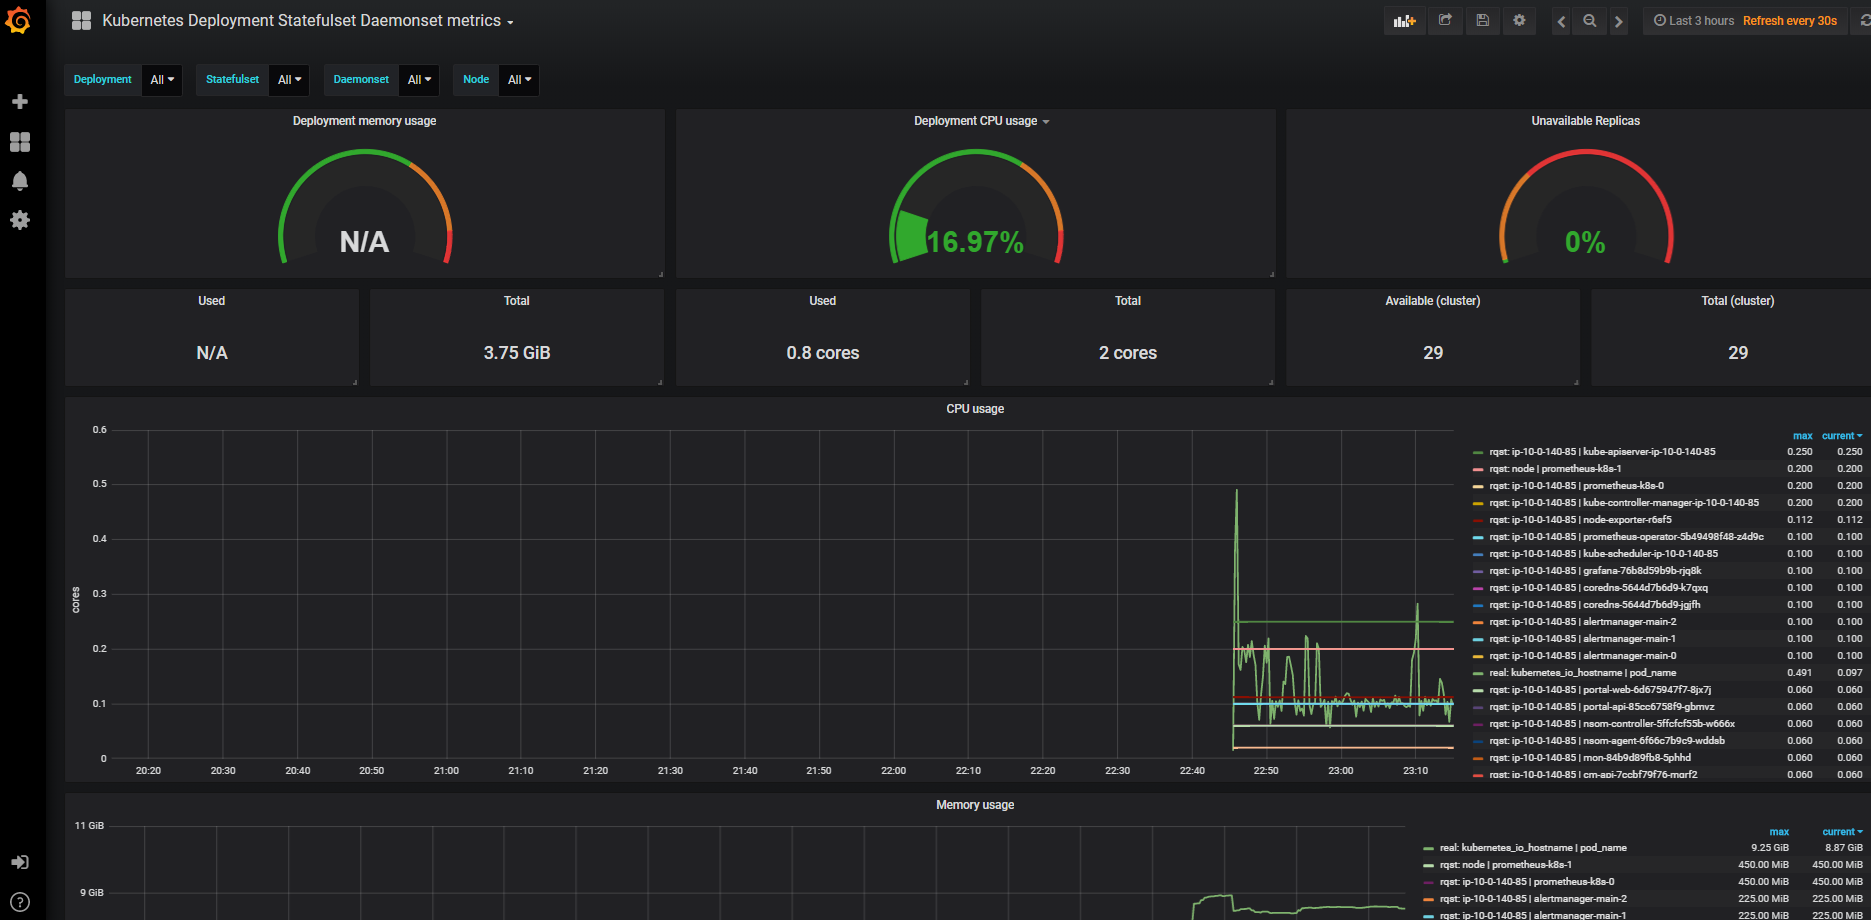
Task: Click the Add panel toolbar icon
Action: pos(1405,21)
